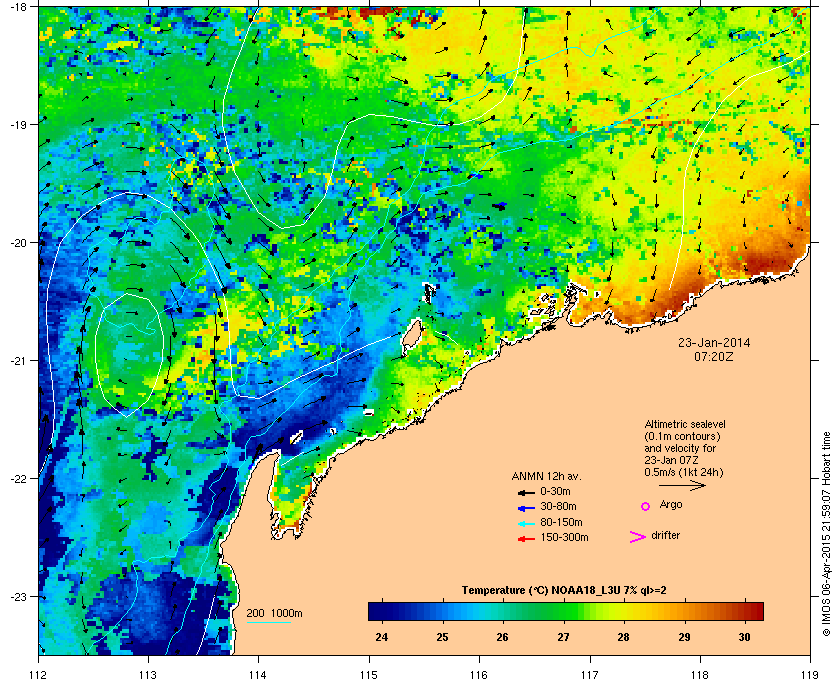Viewport: 840px width, 680px height.
Task: Click the longitude axis label 117
Action: tap(590, 675)
